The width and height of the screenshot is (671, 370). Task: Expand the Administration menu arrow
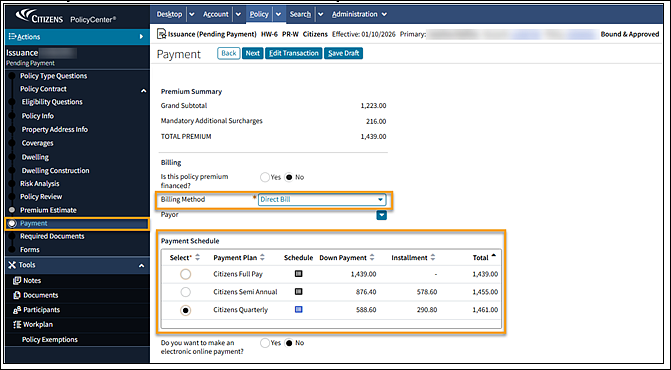[x=384, y=14]
